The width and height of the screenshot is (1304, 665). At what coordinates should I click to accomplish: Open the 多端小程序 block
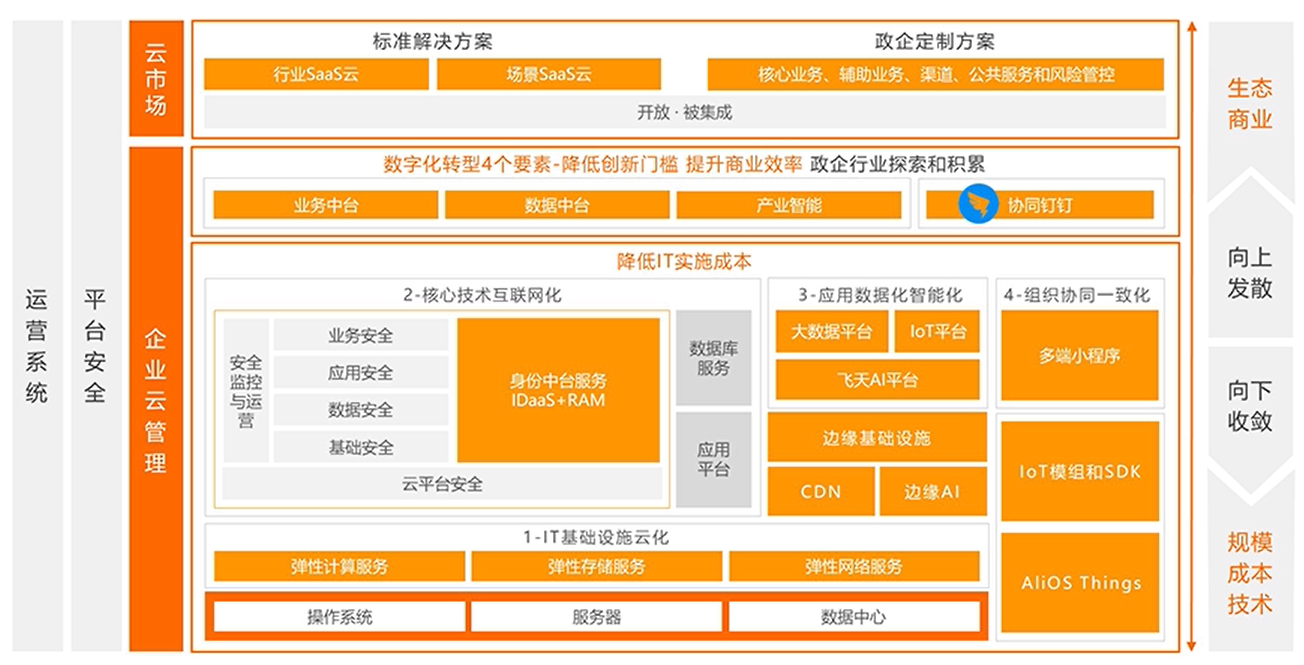[x=1080, y=355]
